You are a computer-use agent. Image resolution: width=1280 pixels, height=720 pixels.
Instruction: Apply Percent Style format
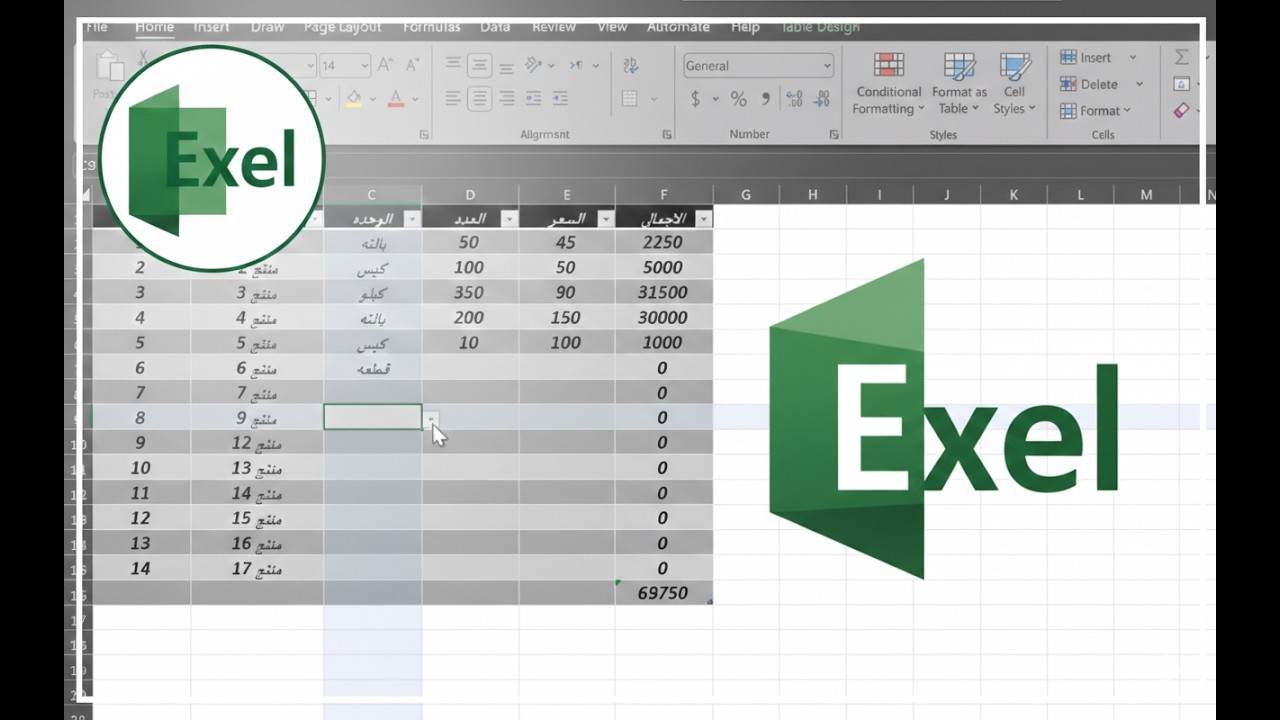(x=738, y=99)
